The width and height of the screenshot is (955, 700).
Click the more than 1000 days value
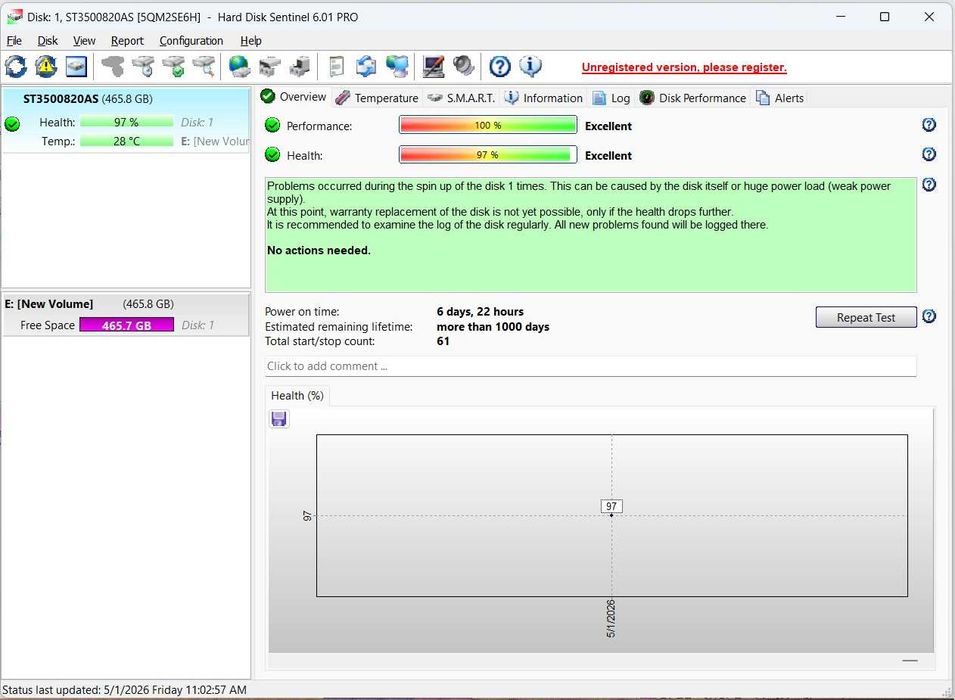pos(493,327)
